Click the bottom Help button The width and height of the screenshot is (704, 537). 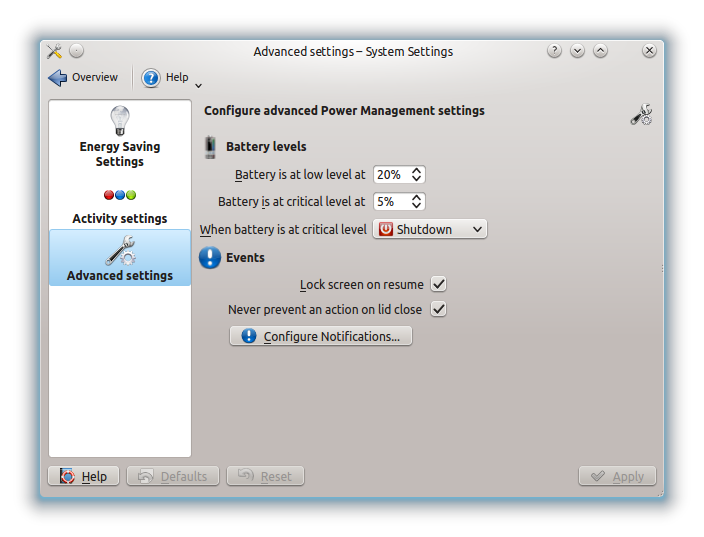coord(84,476)
